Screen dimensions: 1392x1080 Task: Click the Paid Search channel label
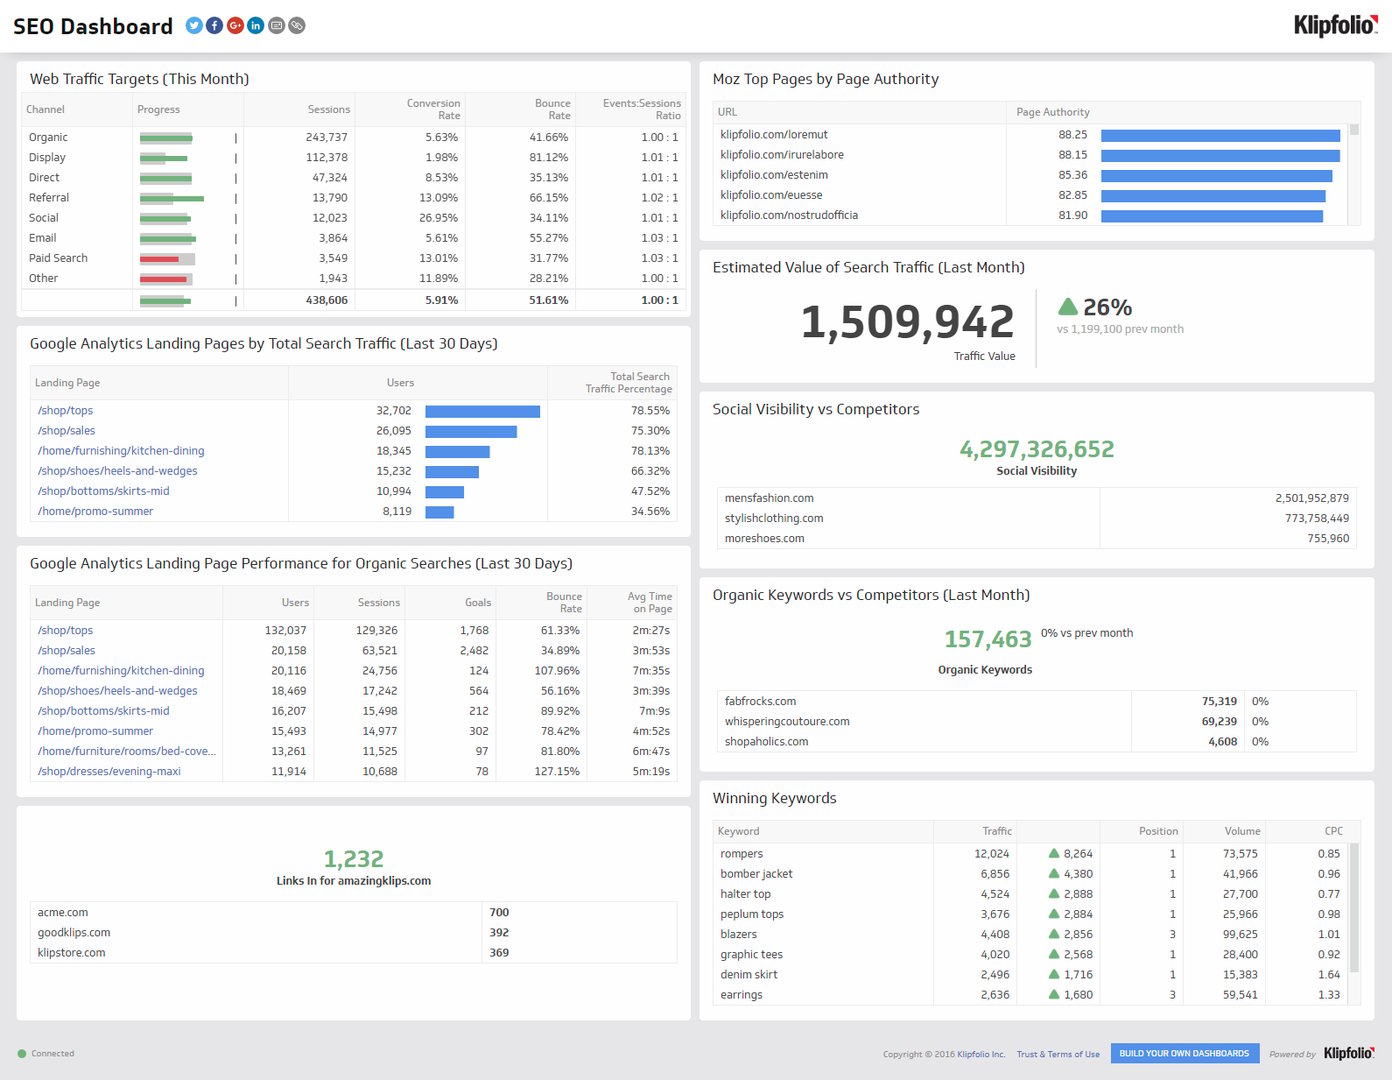(x=58, y=258)
